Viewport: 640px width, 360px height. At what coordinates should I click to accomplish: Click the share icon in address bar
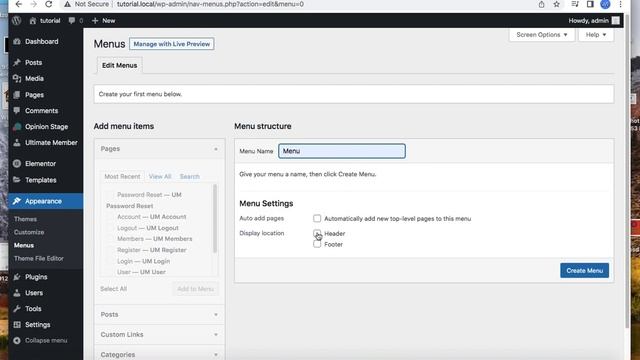[541, 4]
